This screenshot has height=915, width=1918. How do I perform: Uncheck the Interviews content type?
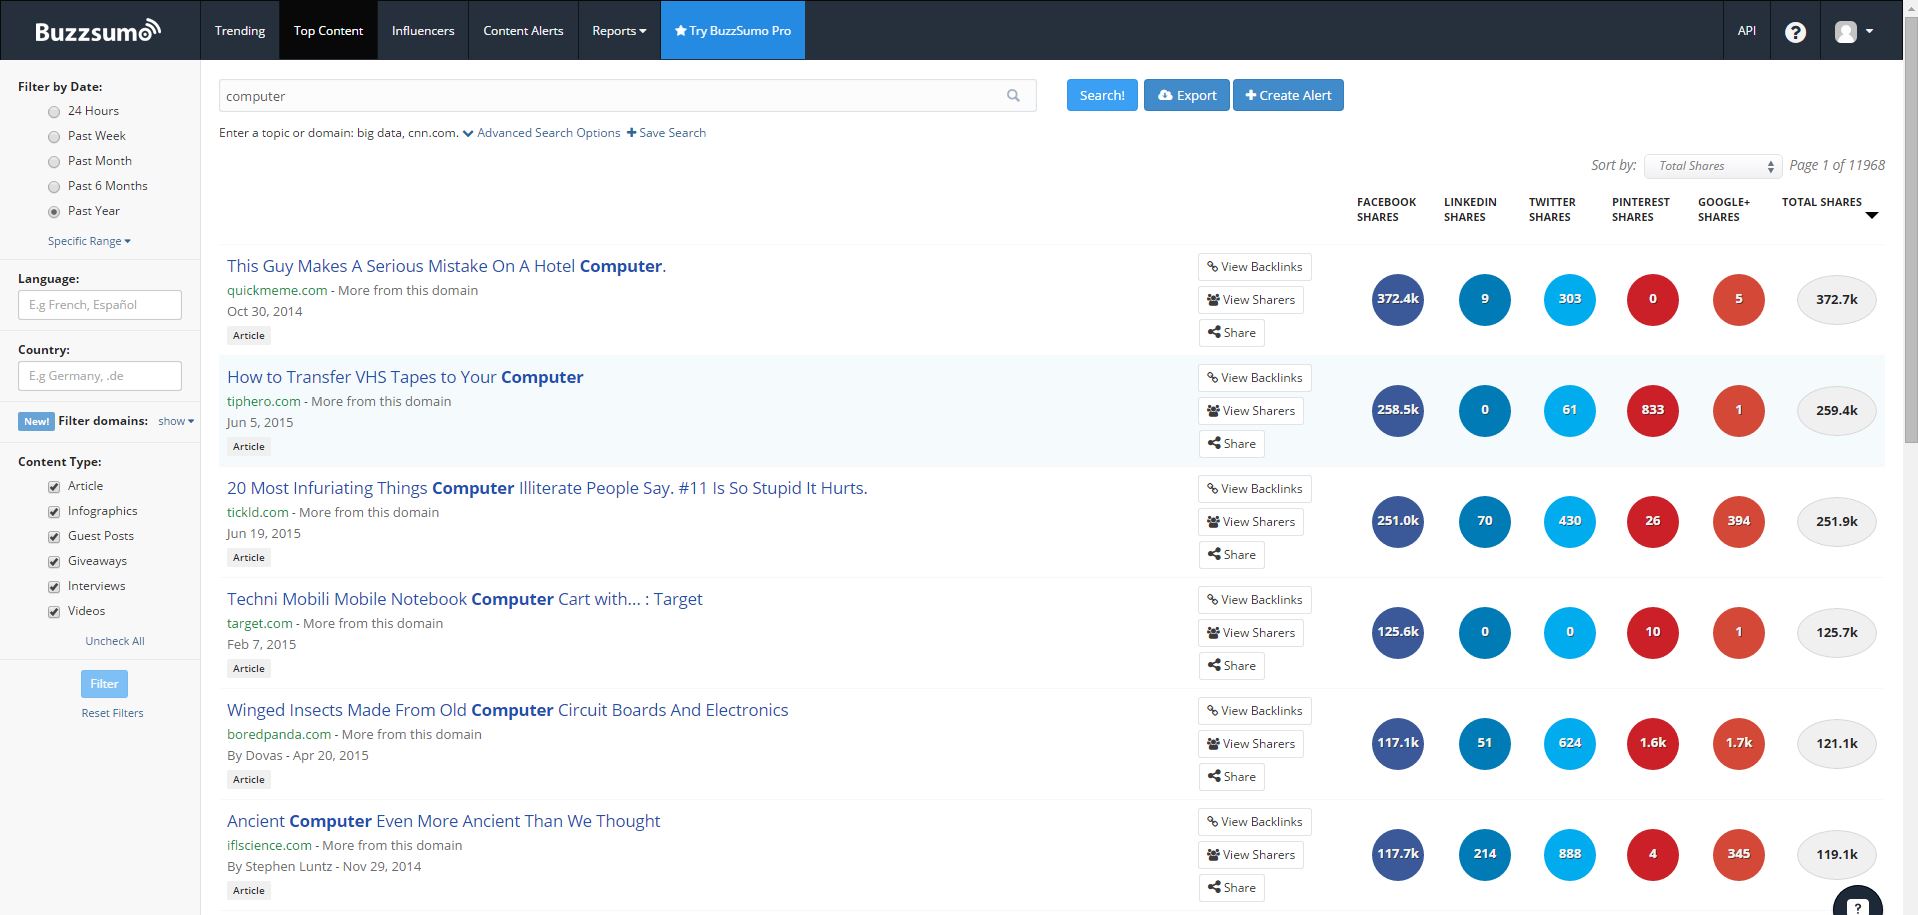coord(54,587)
